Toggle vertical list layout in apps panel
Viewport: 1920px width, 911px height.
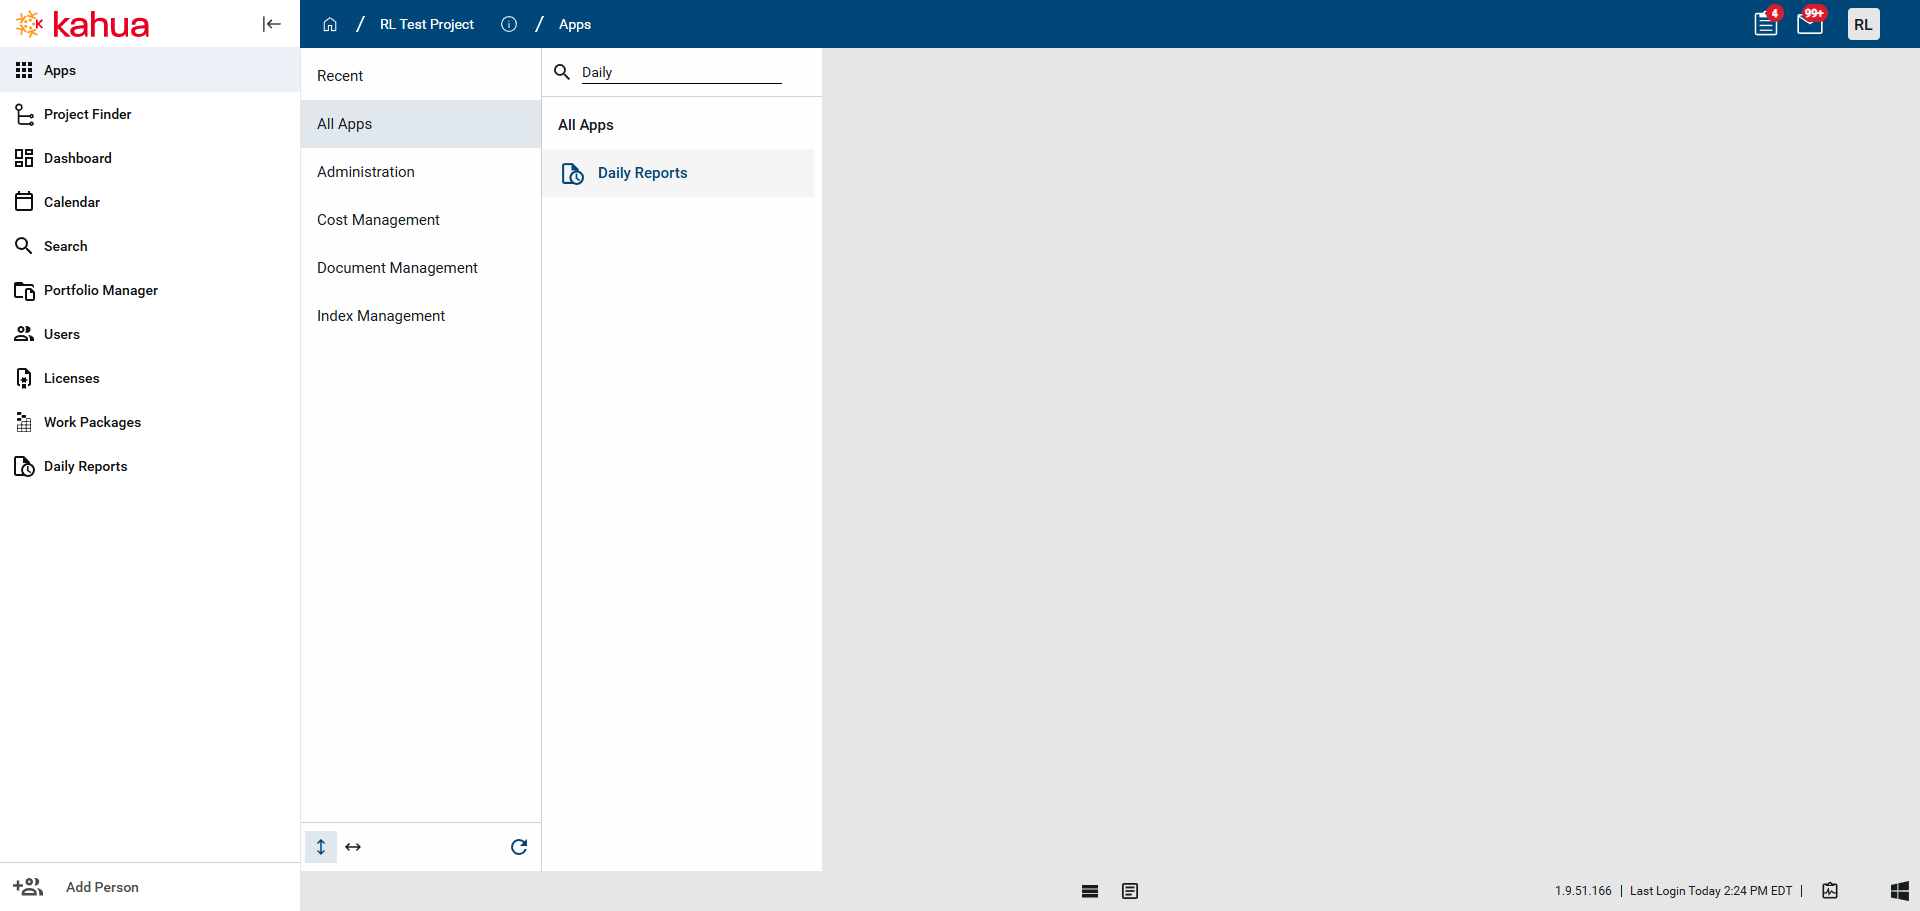[x=321, y=846]
